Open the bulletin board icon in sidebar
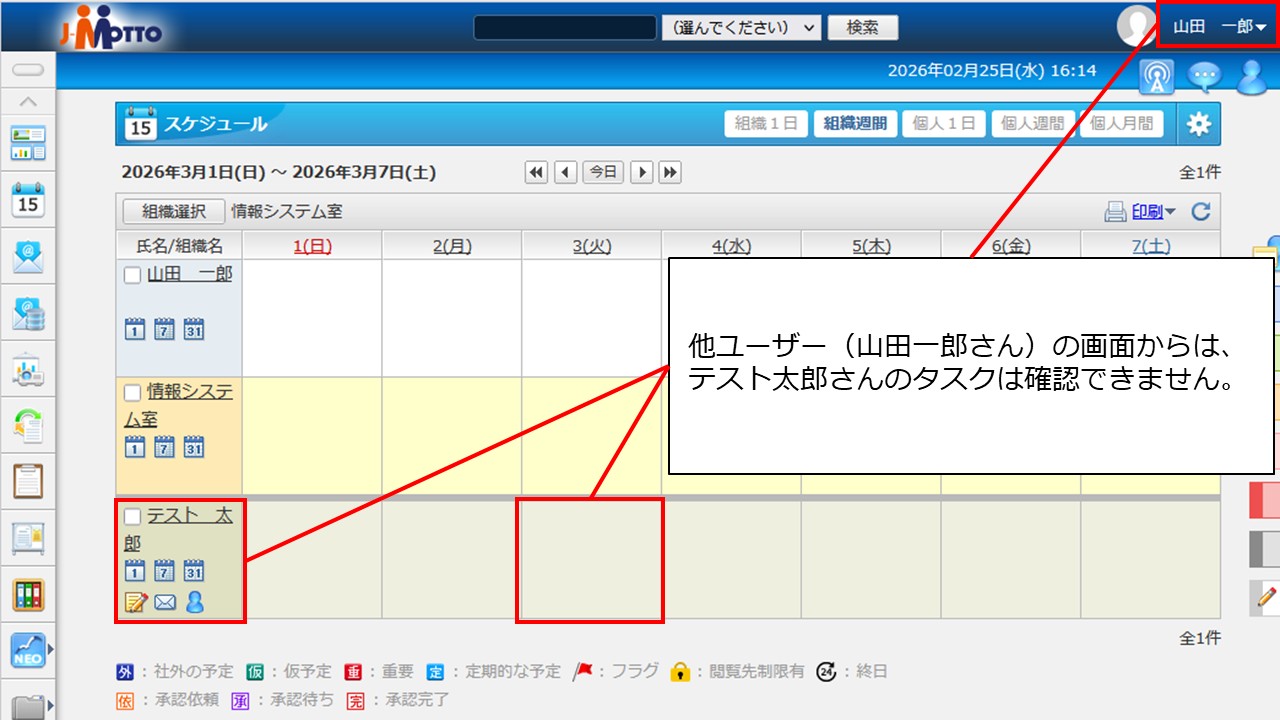This screenshot has height=720, width=1280. click(x=28, y=539)
